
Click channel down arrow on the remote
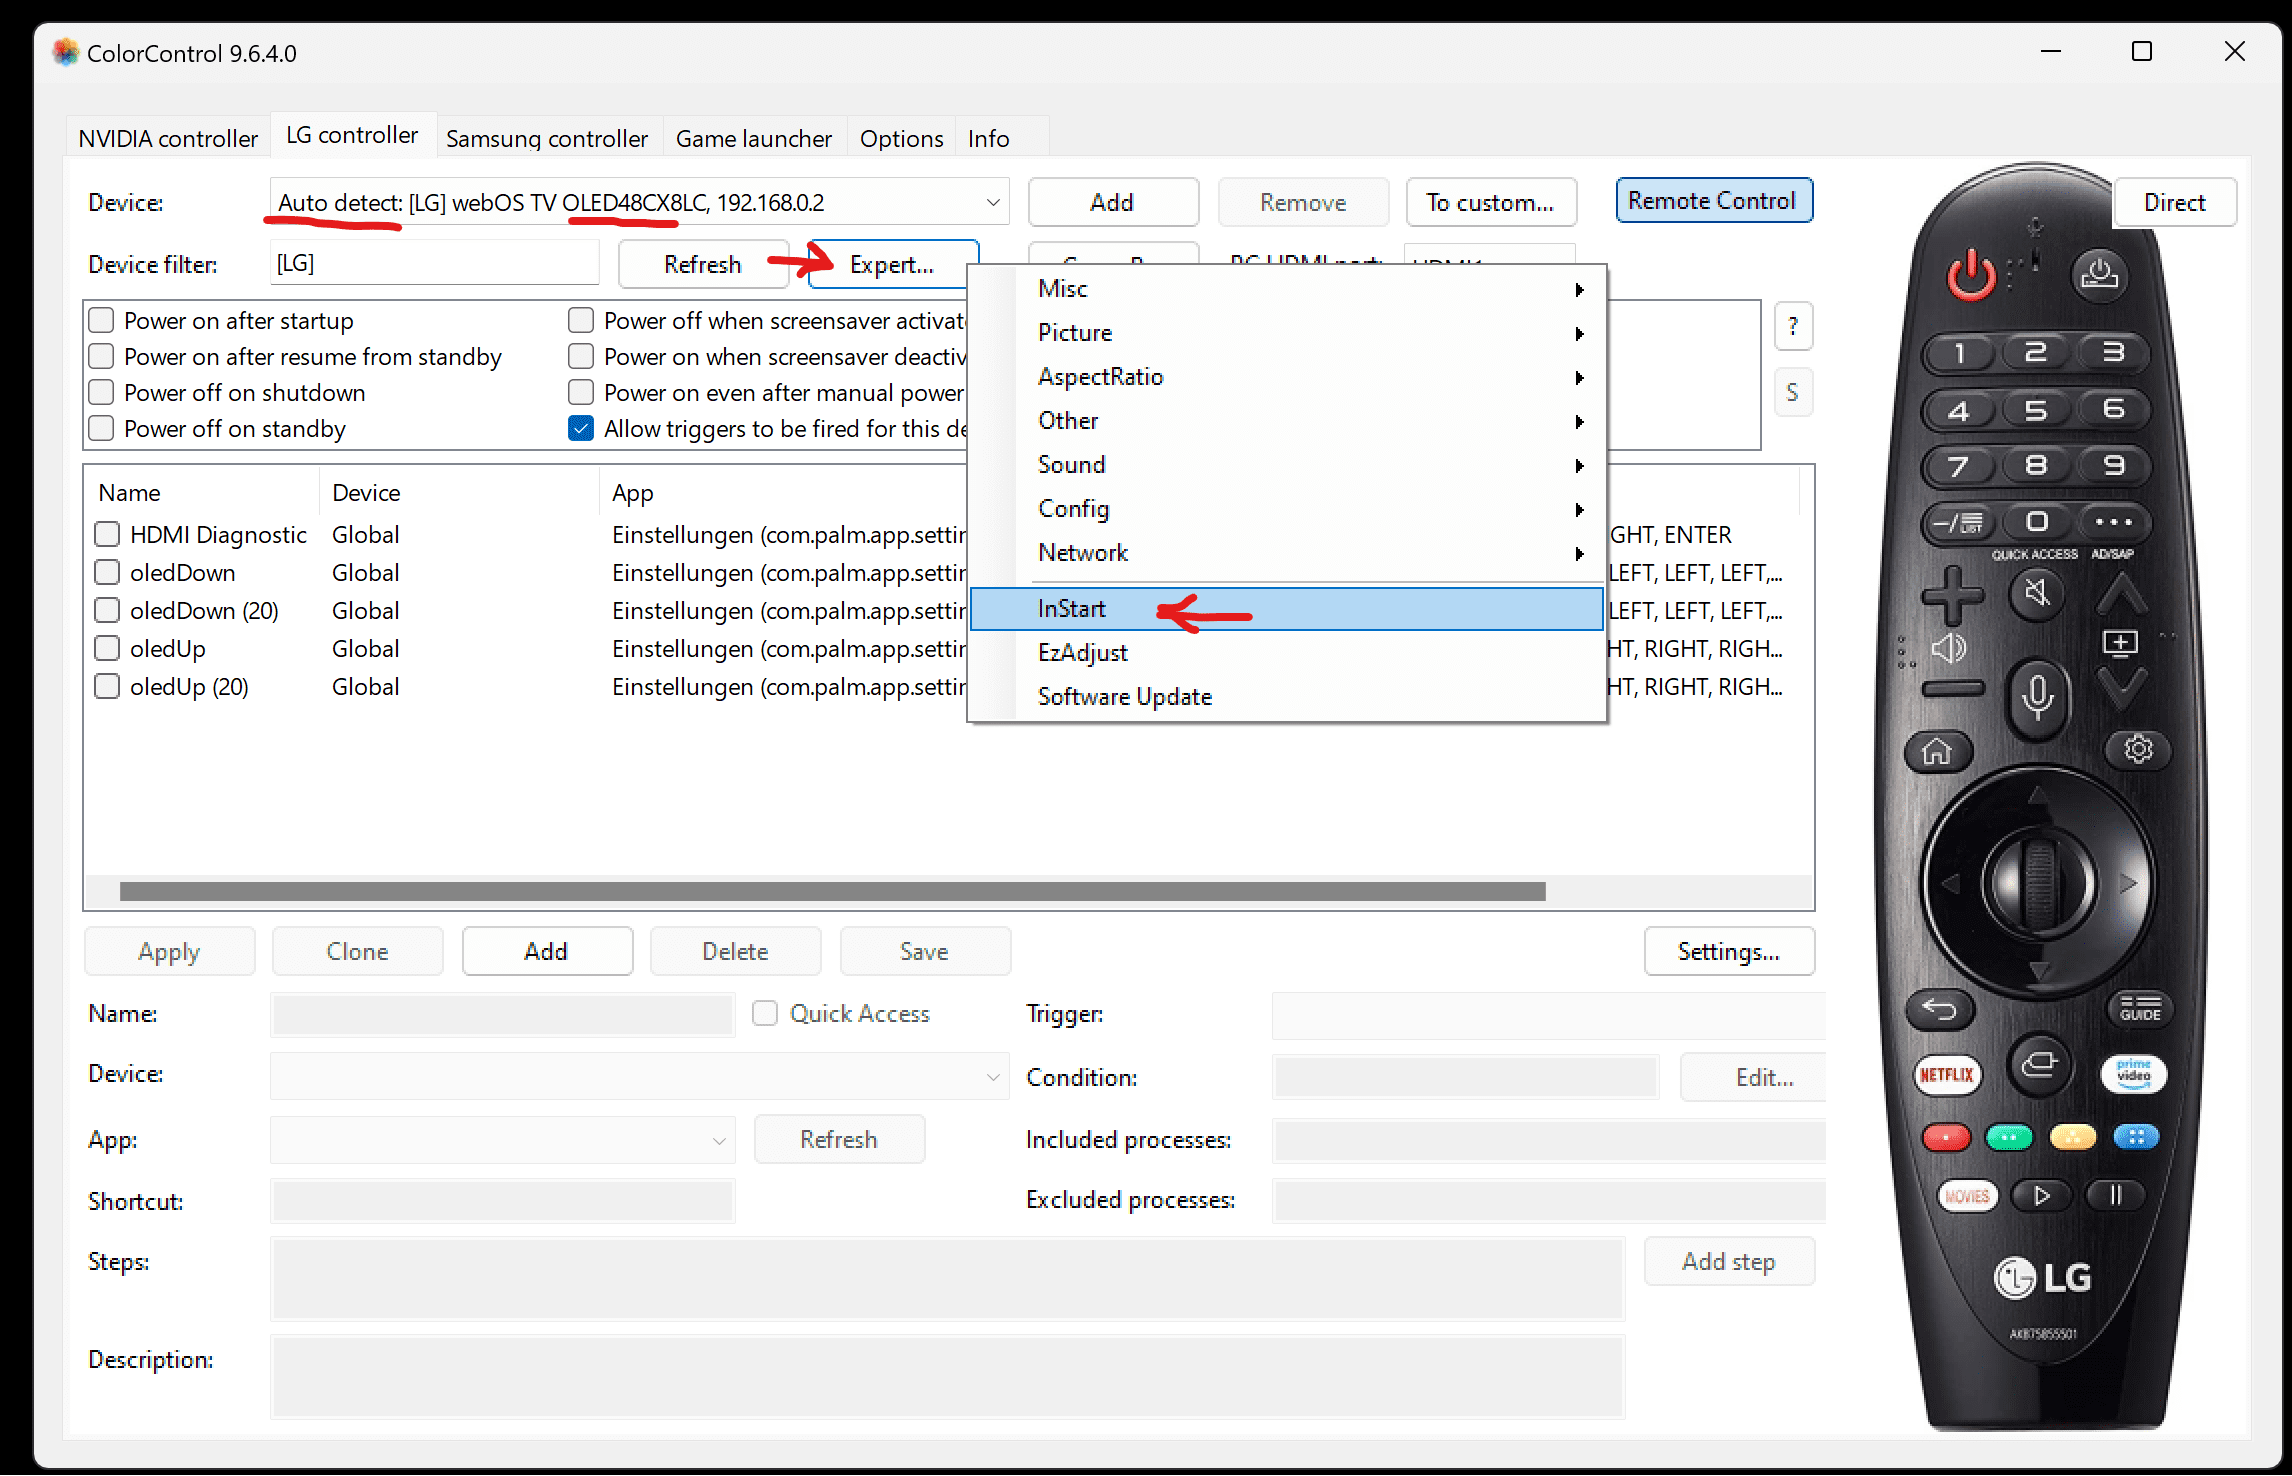coord(2121,688)
